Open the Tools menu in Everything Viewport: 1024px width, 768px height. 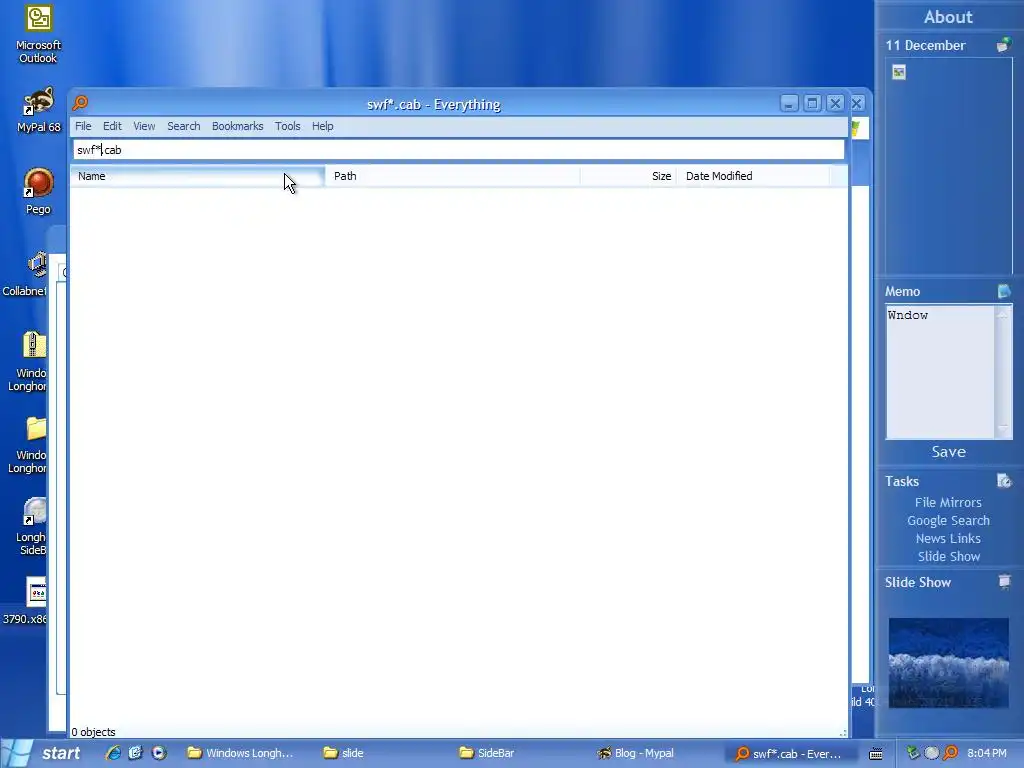(x=287, y=126)
